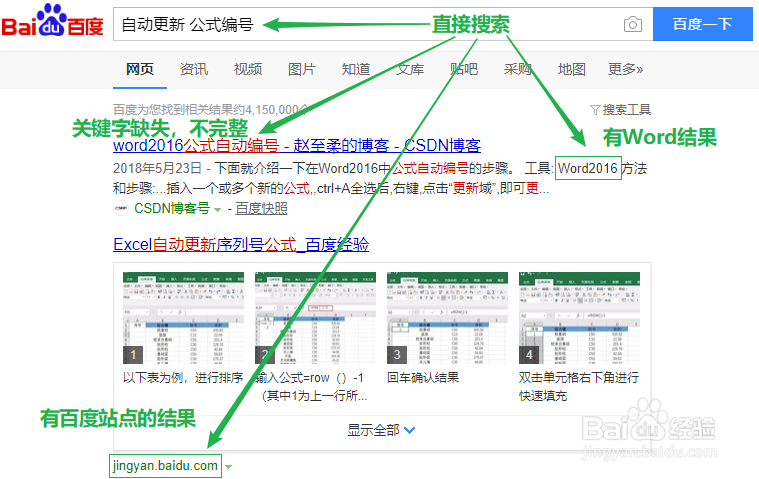Open the 知道 tab
The width and height of the screenshot is (759, 479).
[x=356, y=69]
